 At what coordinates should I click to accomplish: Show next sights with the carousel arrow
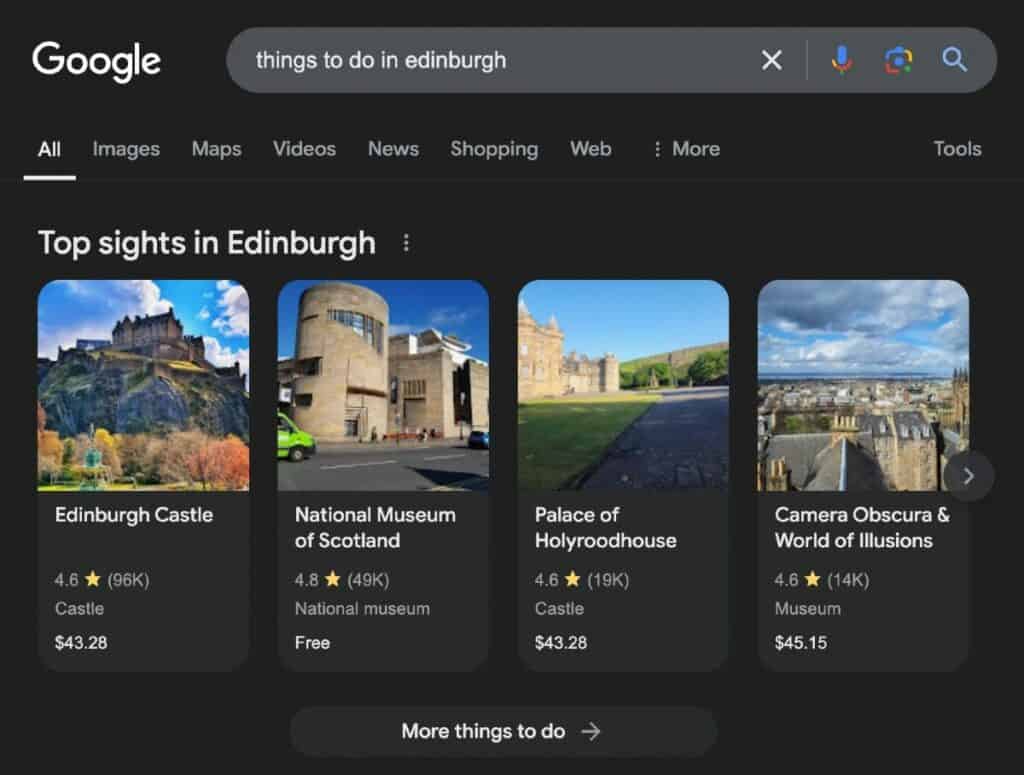click(x=968, y=476)
